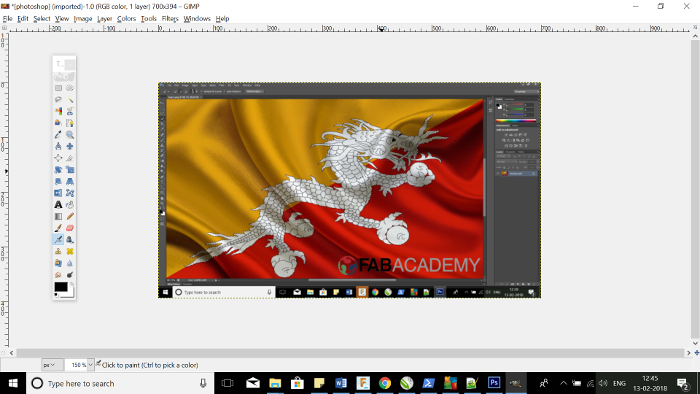This screenshot has width=700, height=394.
Task: Open the Colors menu
Action: [126, 18]
